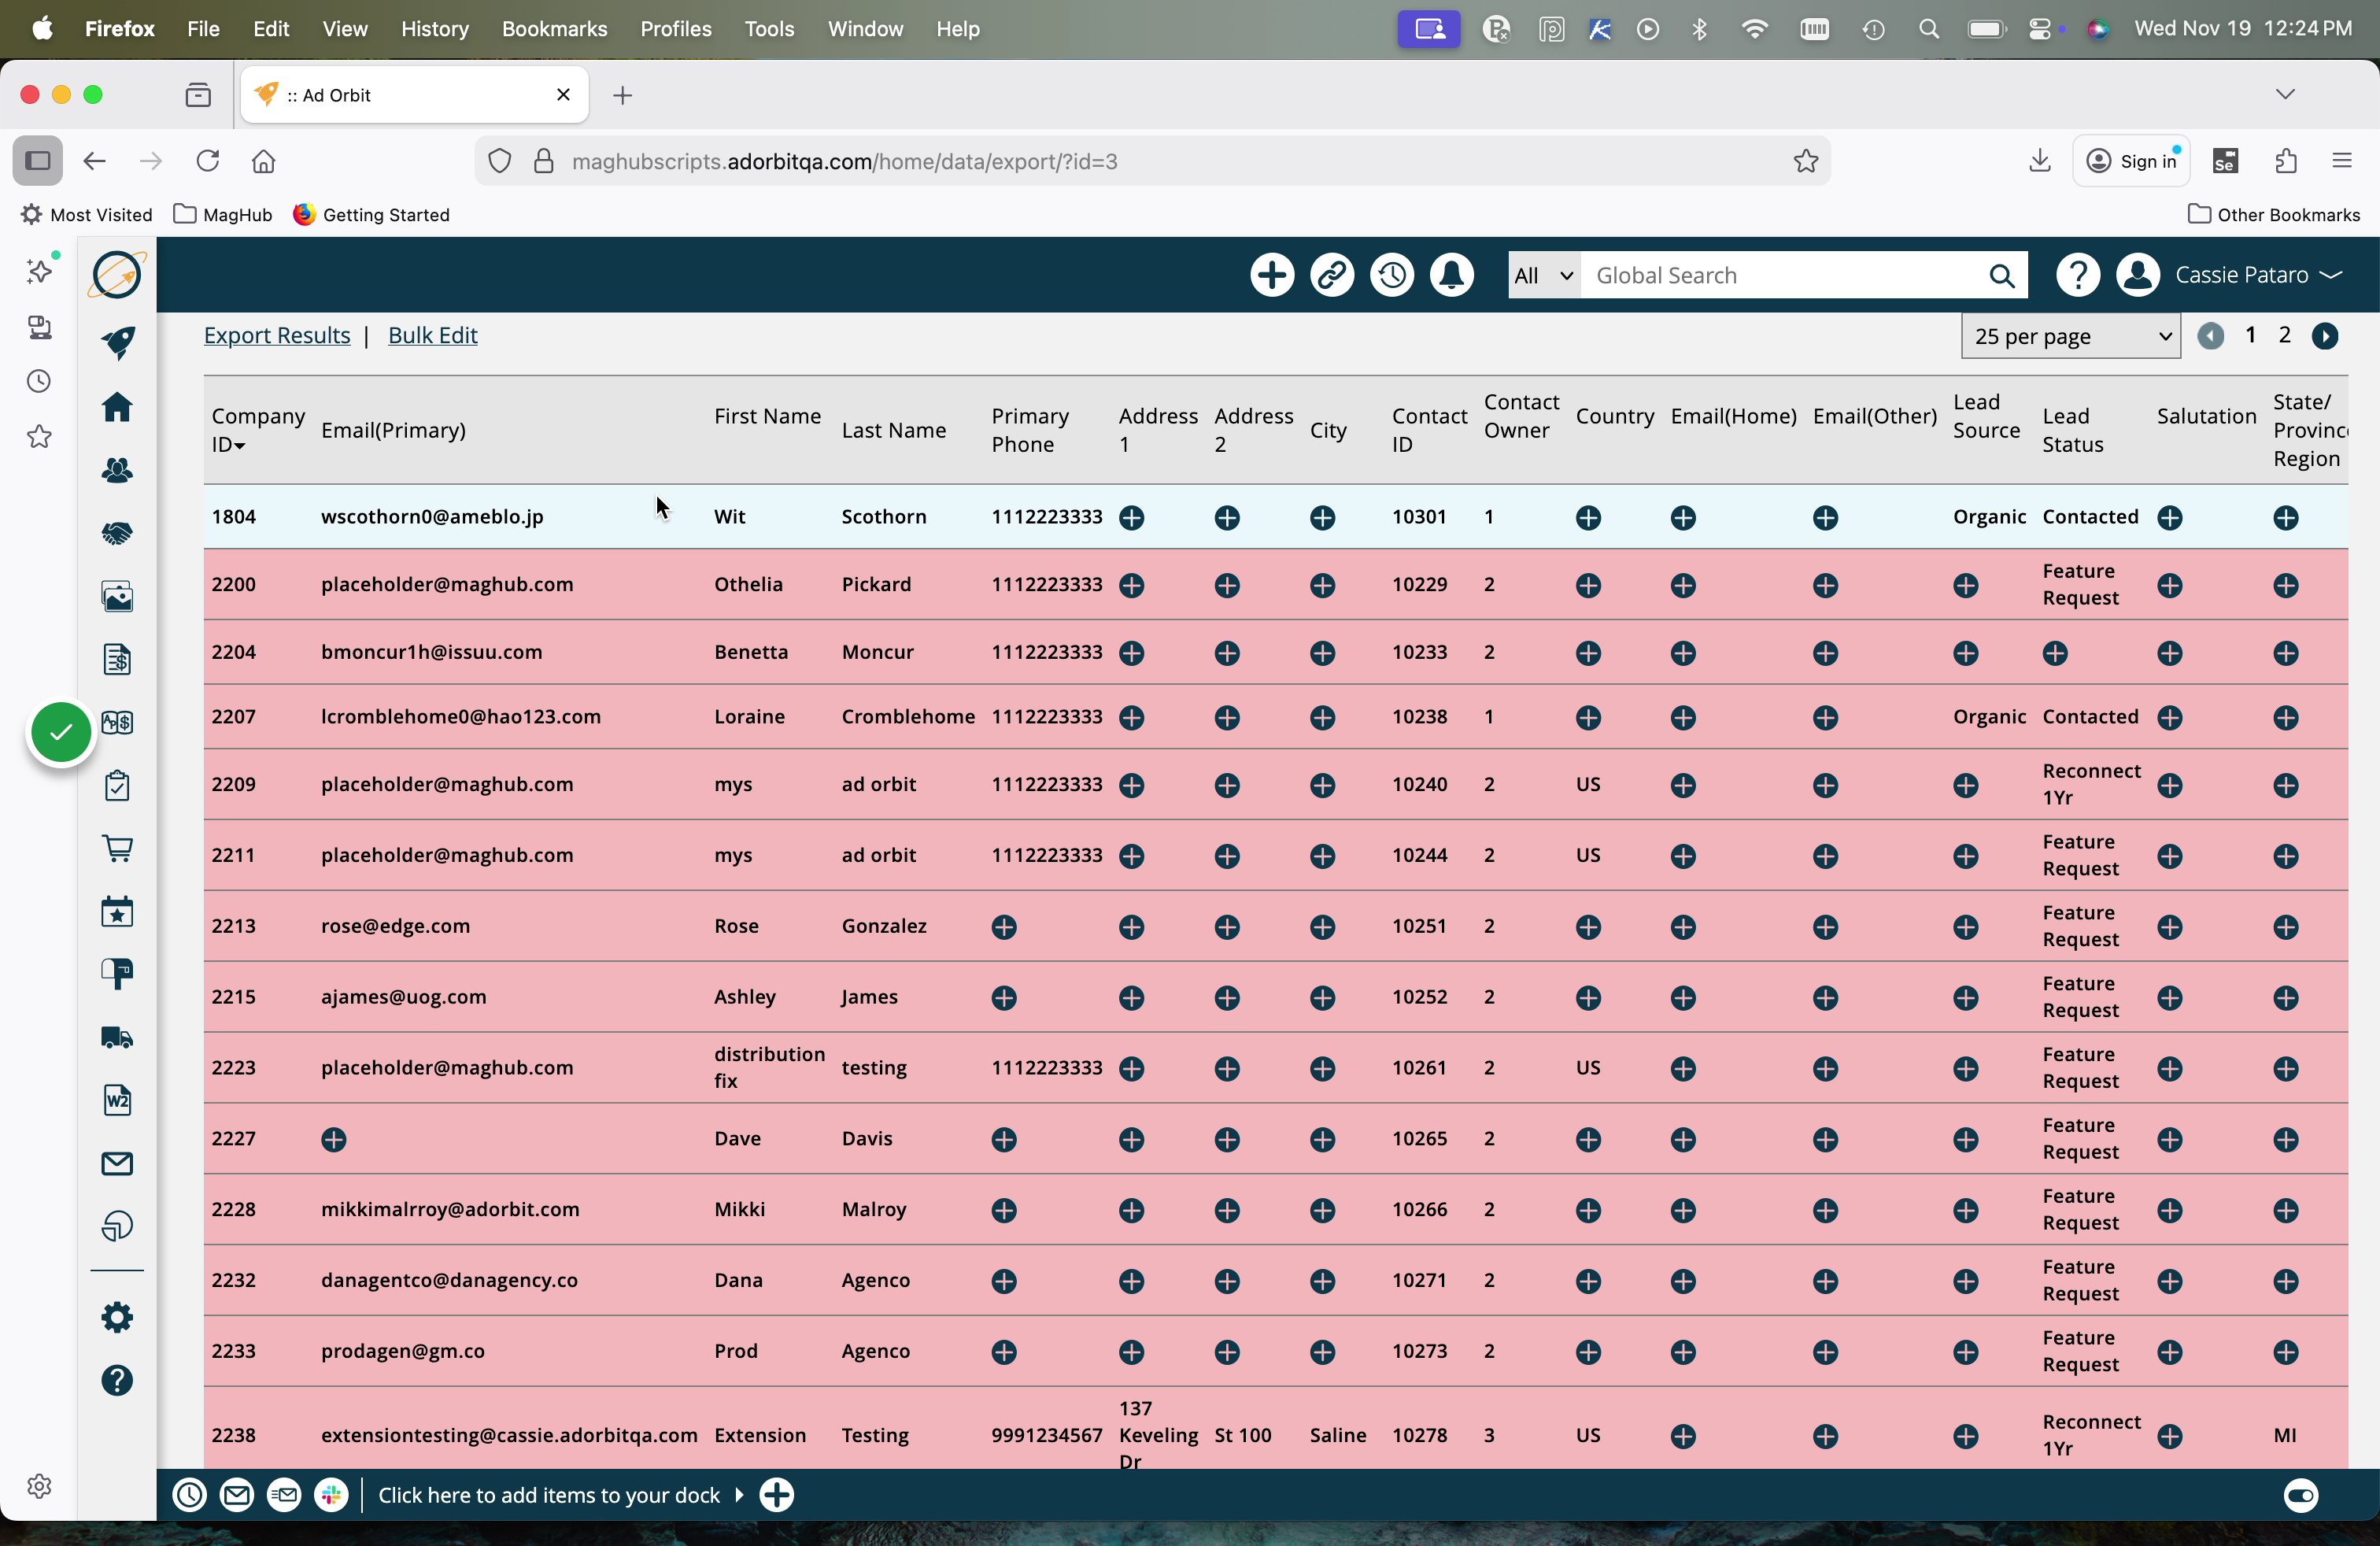This screenshot has width=2380, height=1546.
Task: Click the chain link icon in header
Action: point(1331,275)
